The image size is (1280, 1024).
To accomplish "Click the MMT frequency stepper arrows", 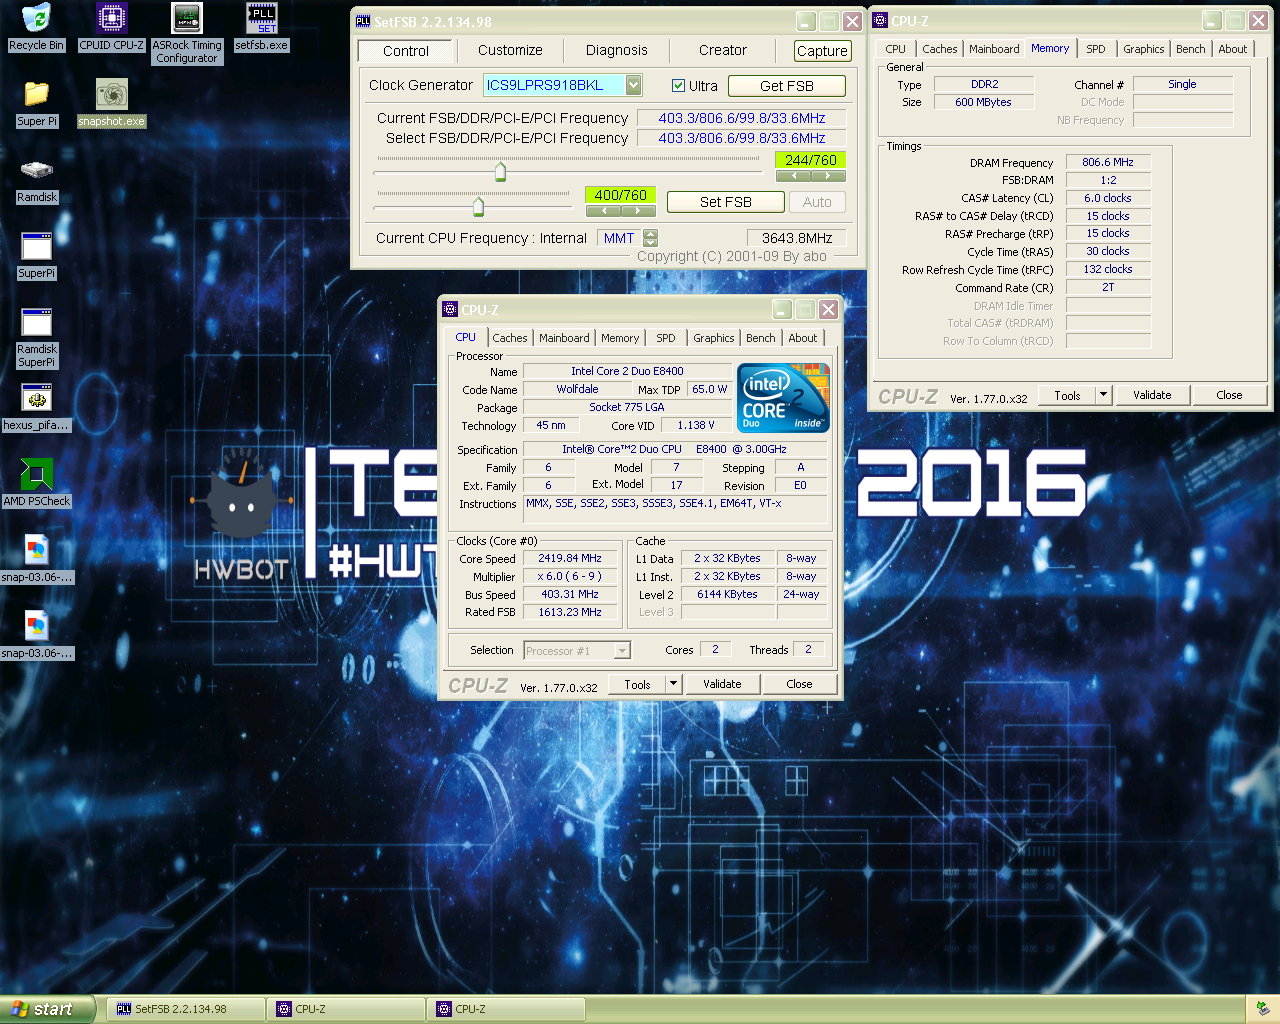I will [651, 238].
